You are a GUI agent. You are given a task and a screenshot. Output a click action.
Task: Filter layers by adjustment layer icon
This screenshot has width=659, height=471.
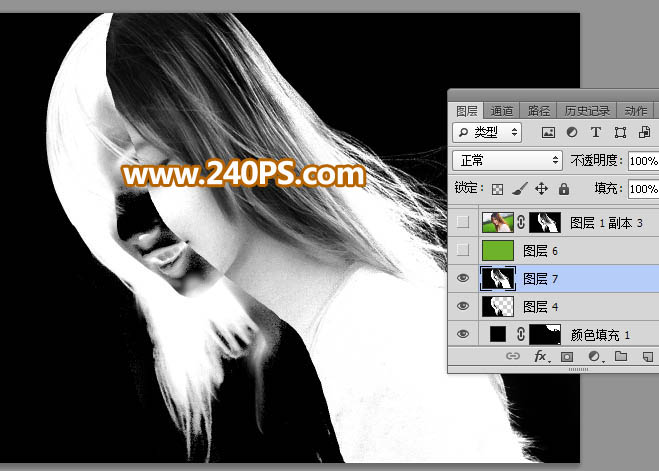click(572, 132)
